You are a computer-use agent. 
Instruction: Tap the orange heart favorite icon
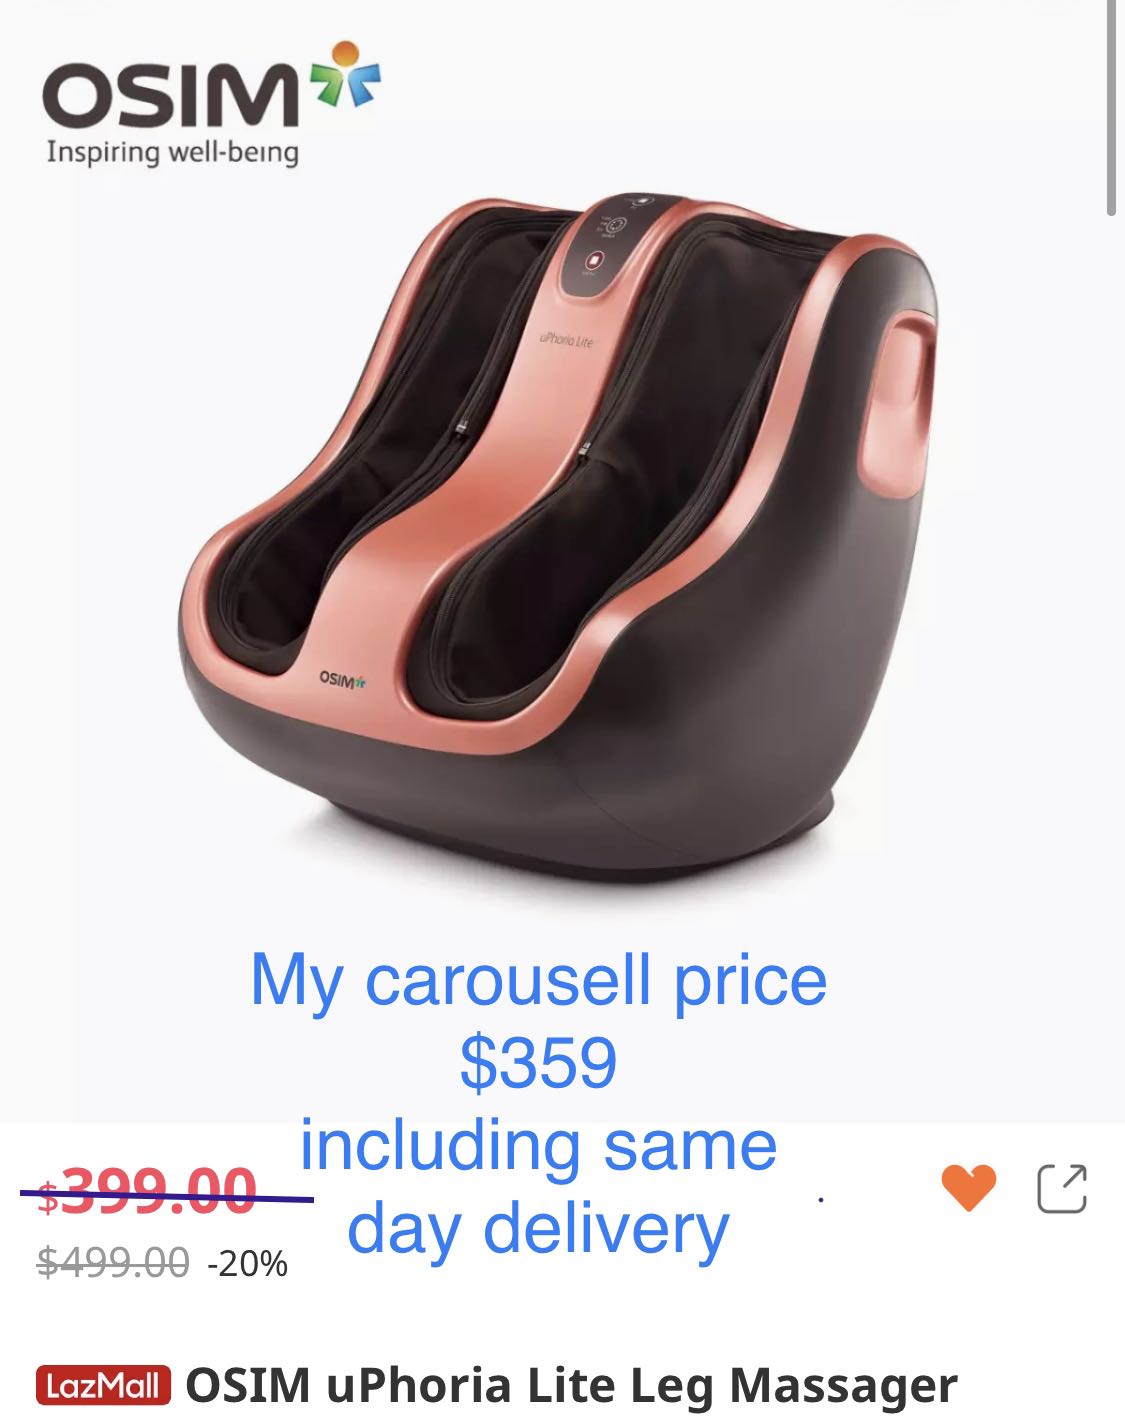968,1188
